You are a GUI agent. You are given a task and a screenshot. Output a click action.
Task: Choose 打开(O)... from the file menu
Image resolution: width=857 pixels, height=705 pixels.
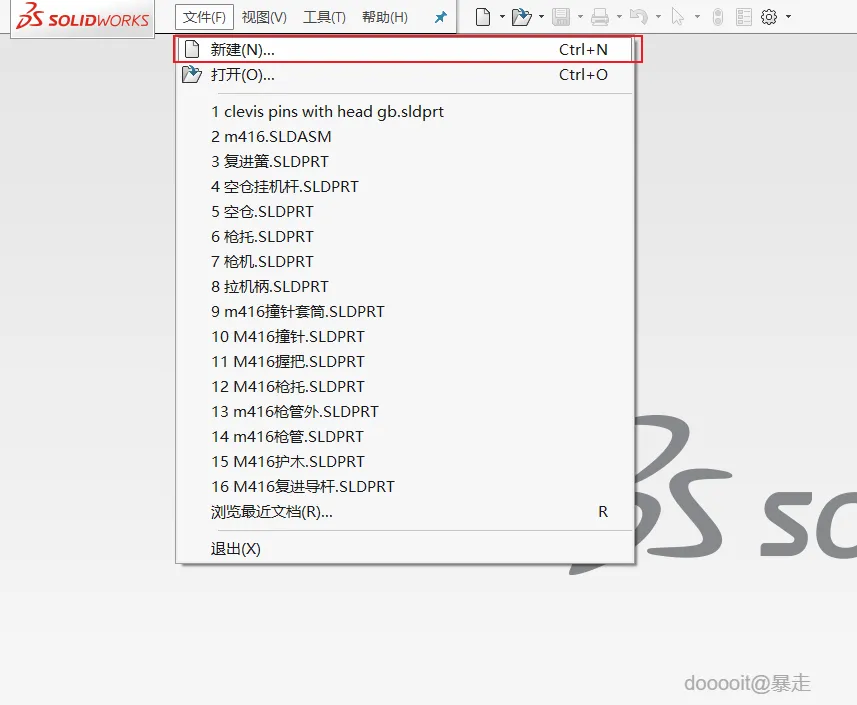tap(405, 75)
